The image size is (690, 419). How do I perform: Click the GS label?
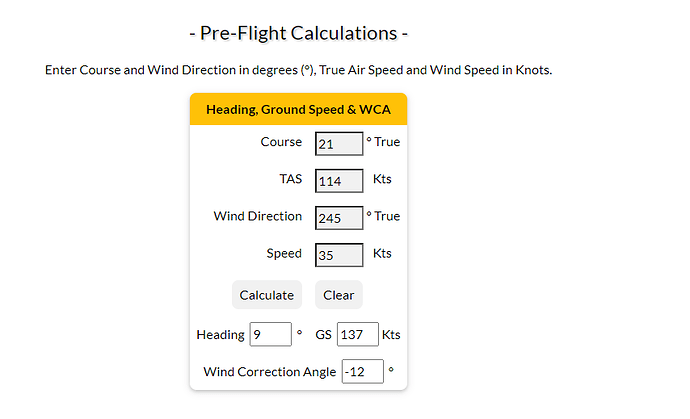[x=323, y=334]
